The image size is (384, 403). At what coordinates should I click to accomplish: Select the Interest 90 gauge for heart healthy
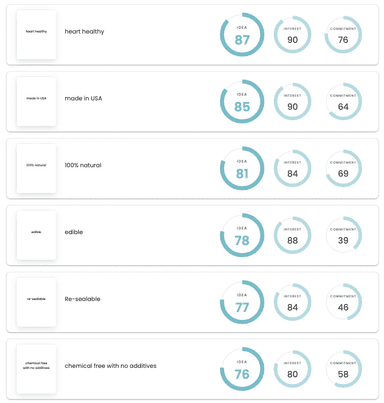coord(292,35)
